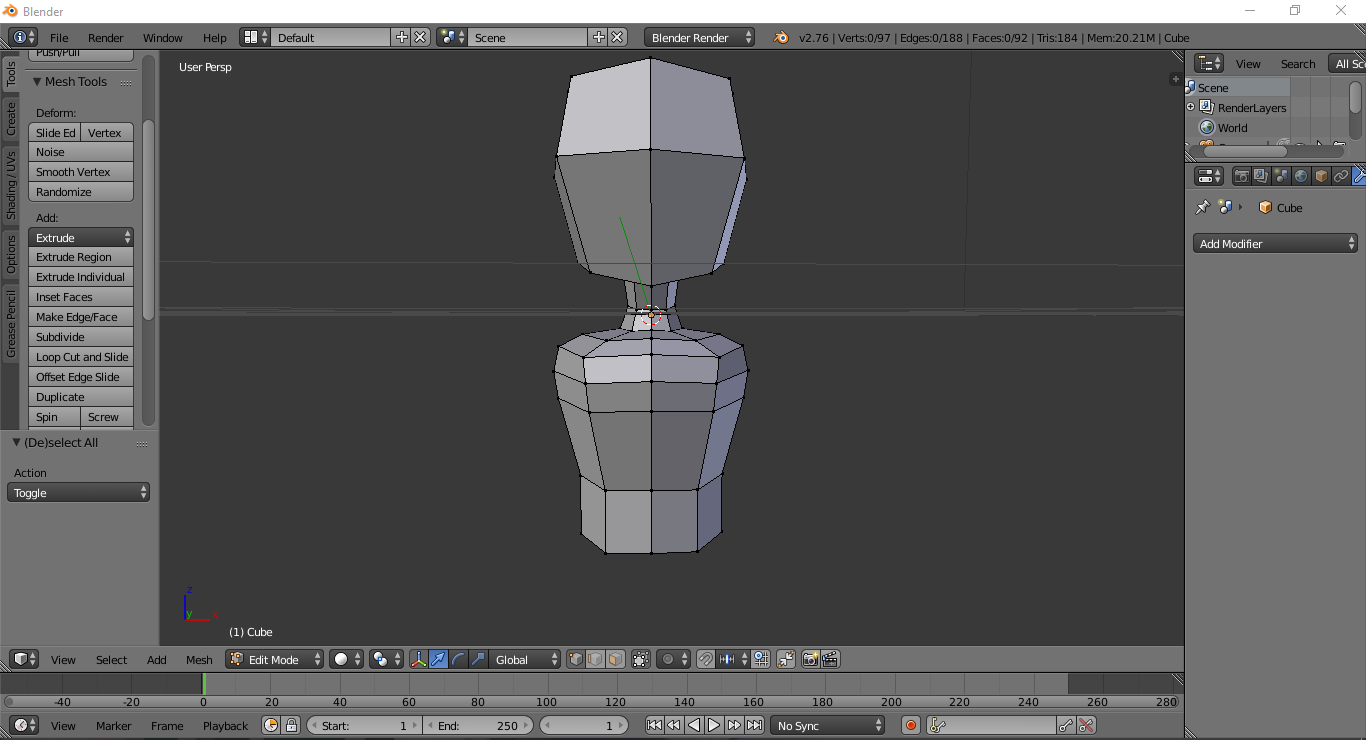Switch to the Object Constraints tab (chain icon)

[x=1340, y=175]
